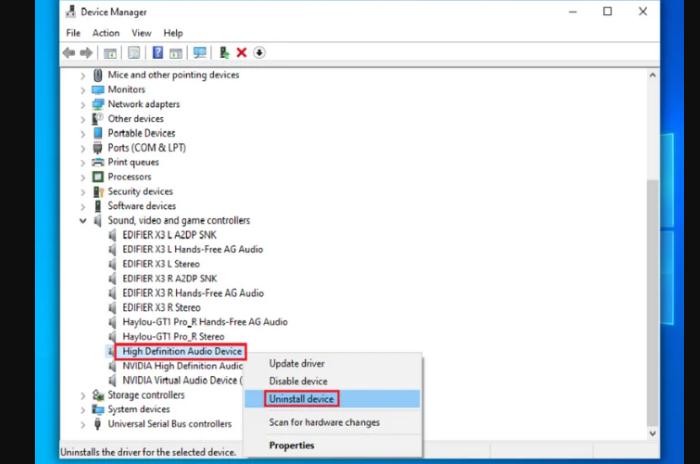700x464 pixels.
Task: Select Haylou-GT1 Pro_R Stereo device
Action: [174, 337]
